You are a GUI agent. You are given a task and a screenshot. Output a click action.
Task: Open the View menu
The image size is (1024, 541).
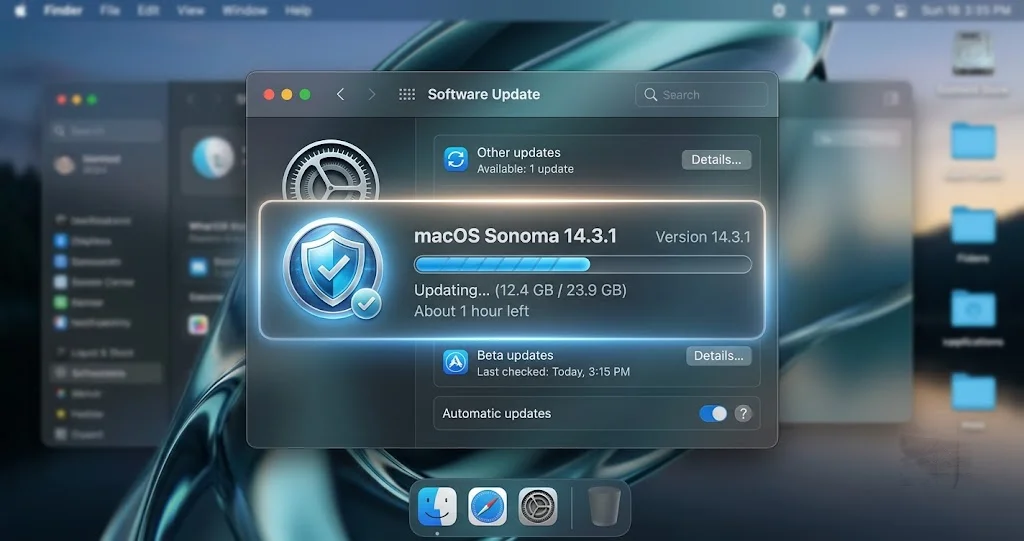(191, 10)
